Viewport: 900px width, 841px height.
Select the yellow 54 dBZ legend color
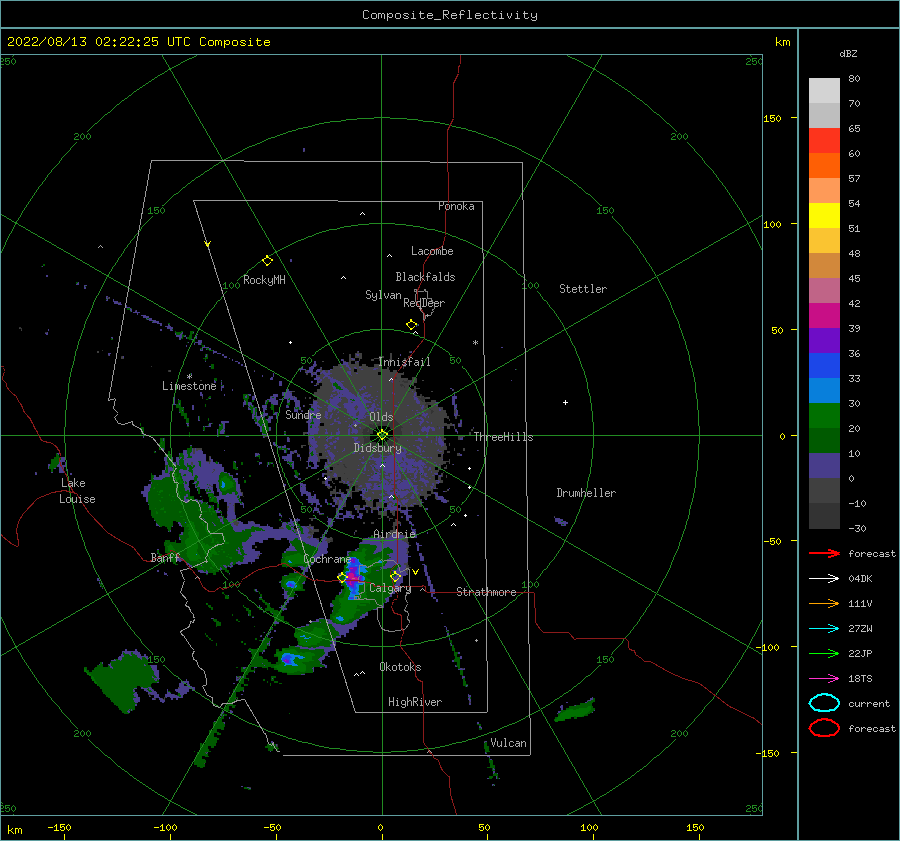[x=824, y=215]
